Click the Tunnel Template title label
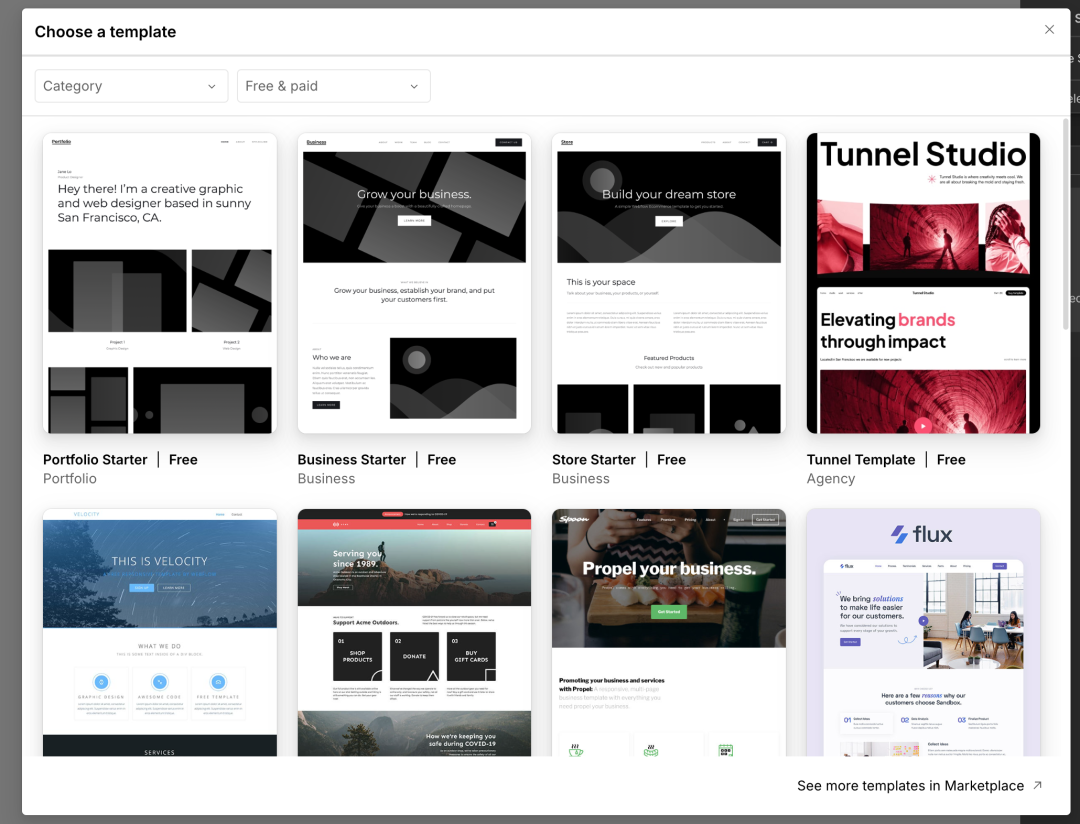 pyautogui.click(x=861, y=460)
